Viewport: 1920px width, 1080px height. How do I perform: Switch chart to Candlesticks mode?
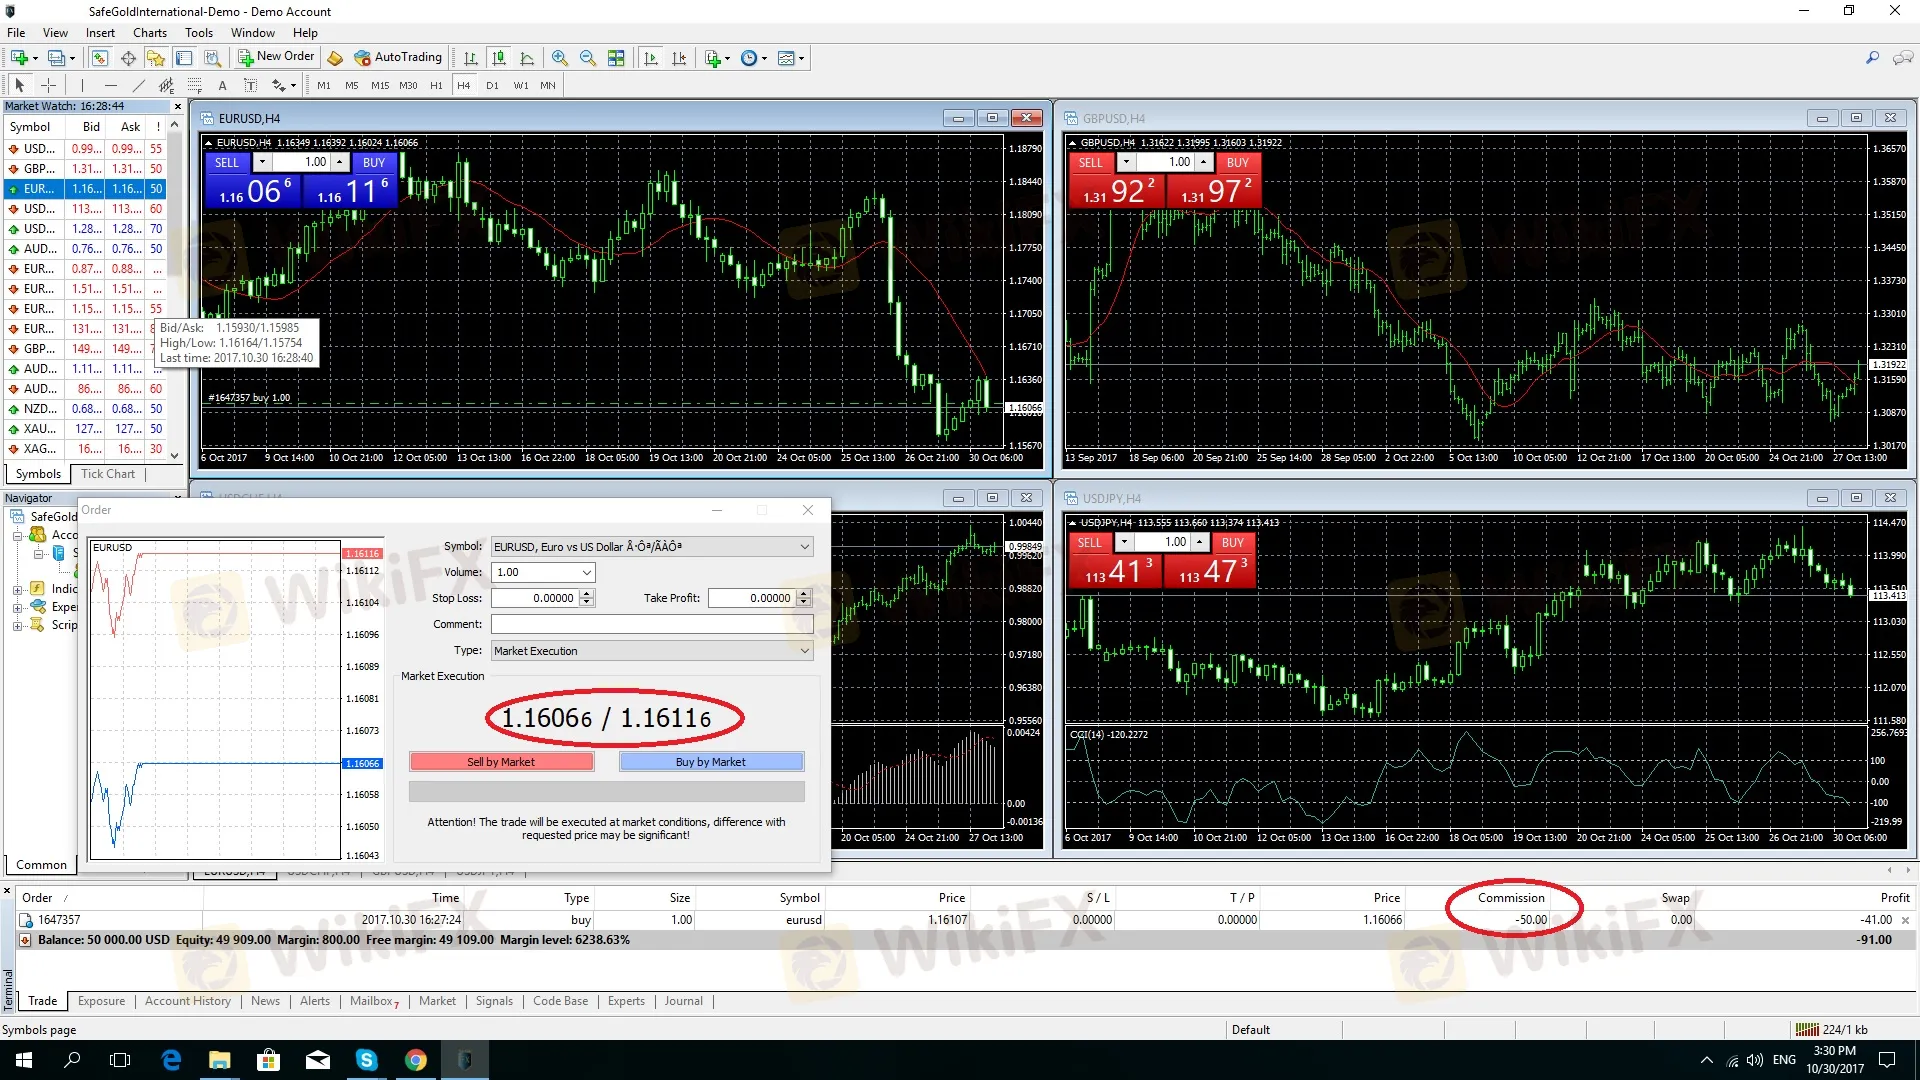499,58
